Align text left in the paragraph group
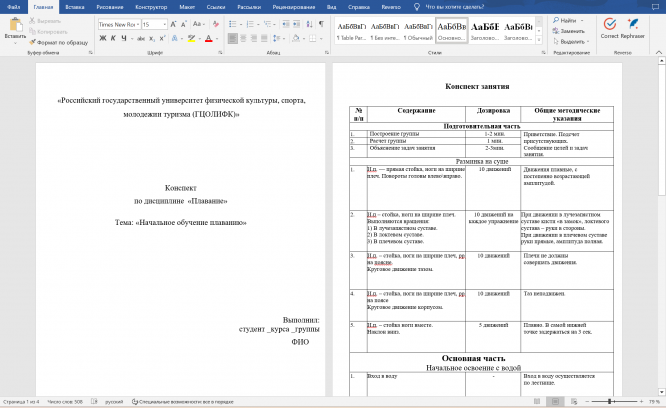This screenshot has height=408, width=666. (233, 38)
